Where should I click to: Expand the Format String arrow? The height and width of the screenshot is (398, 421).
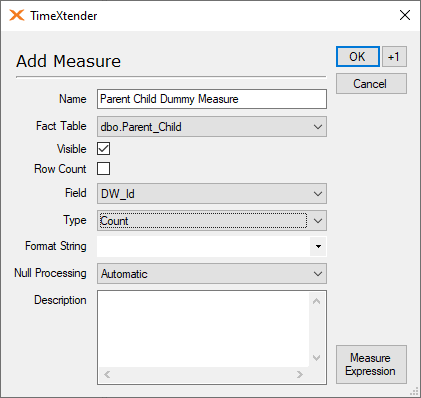318,247
